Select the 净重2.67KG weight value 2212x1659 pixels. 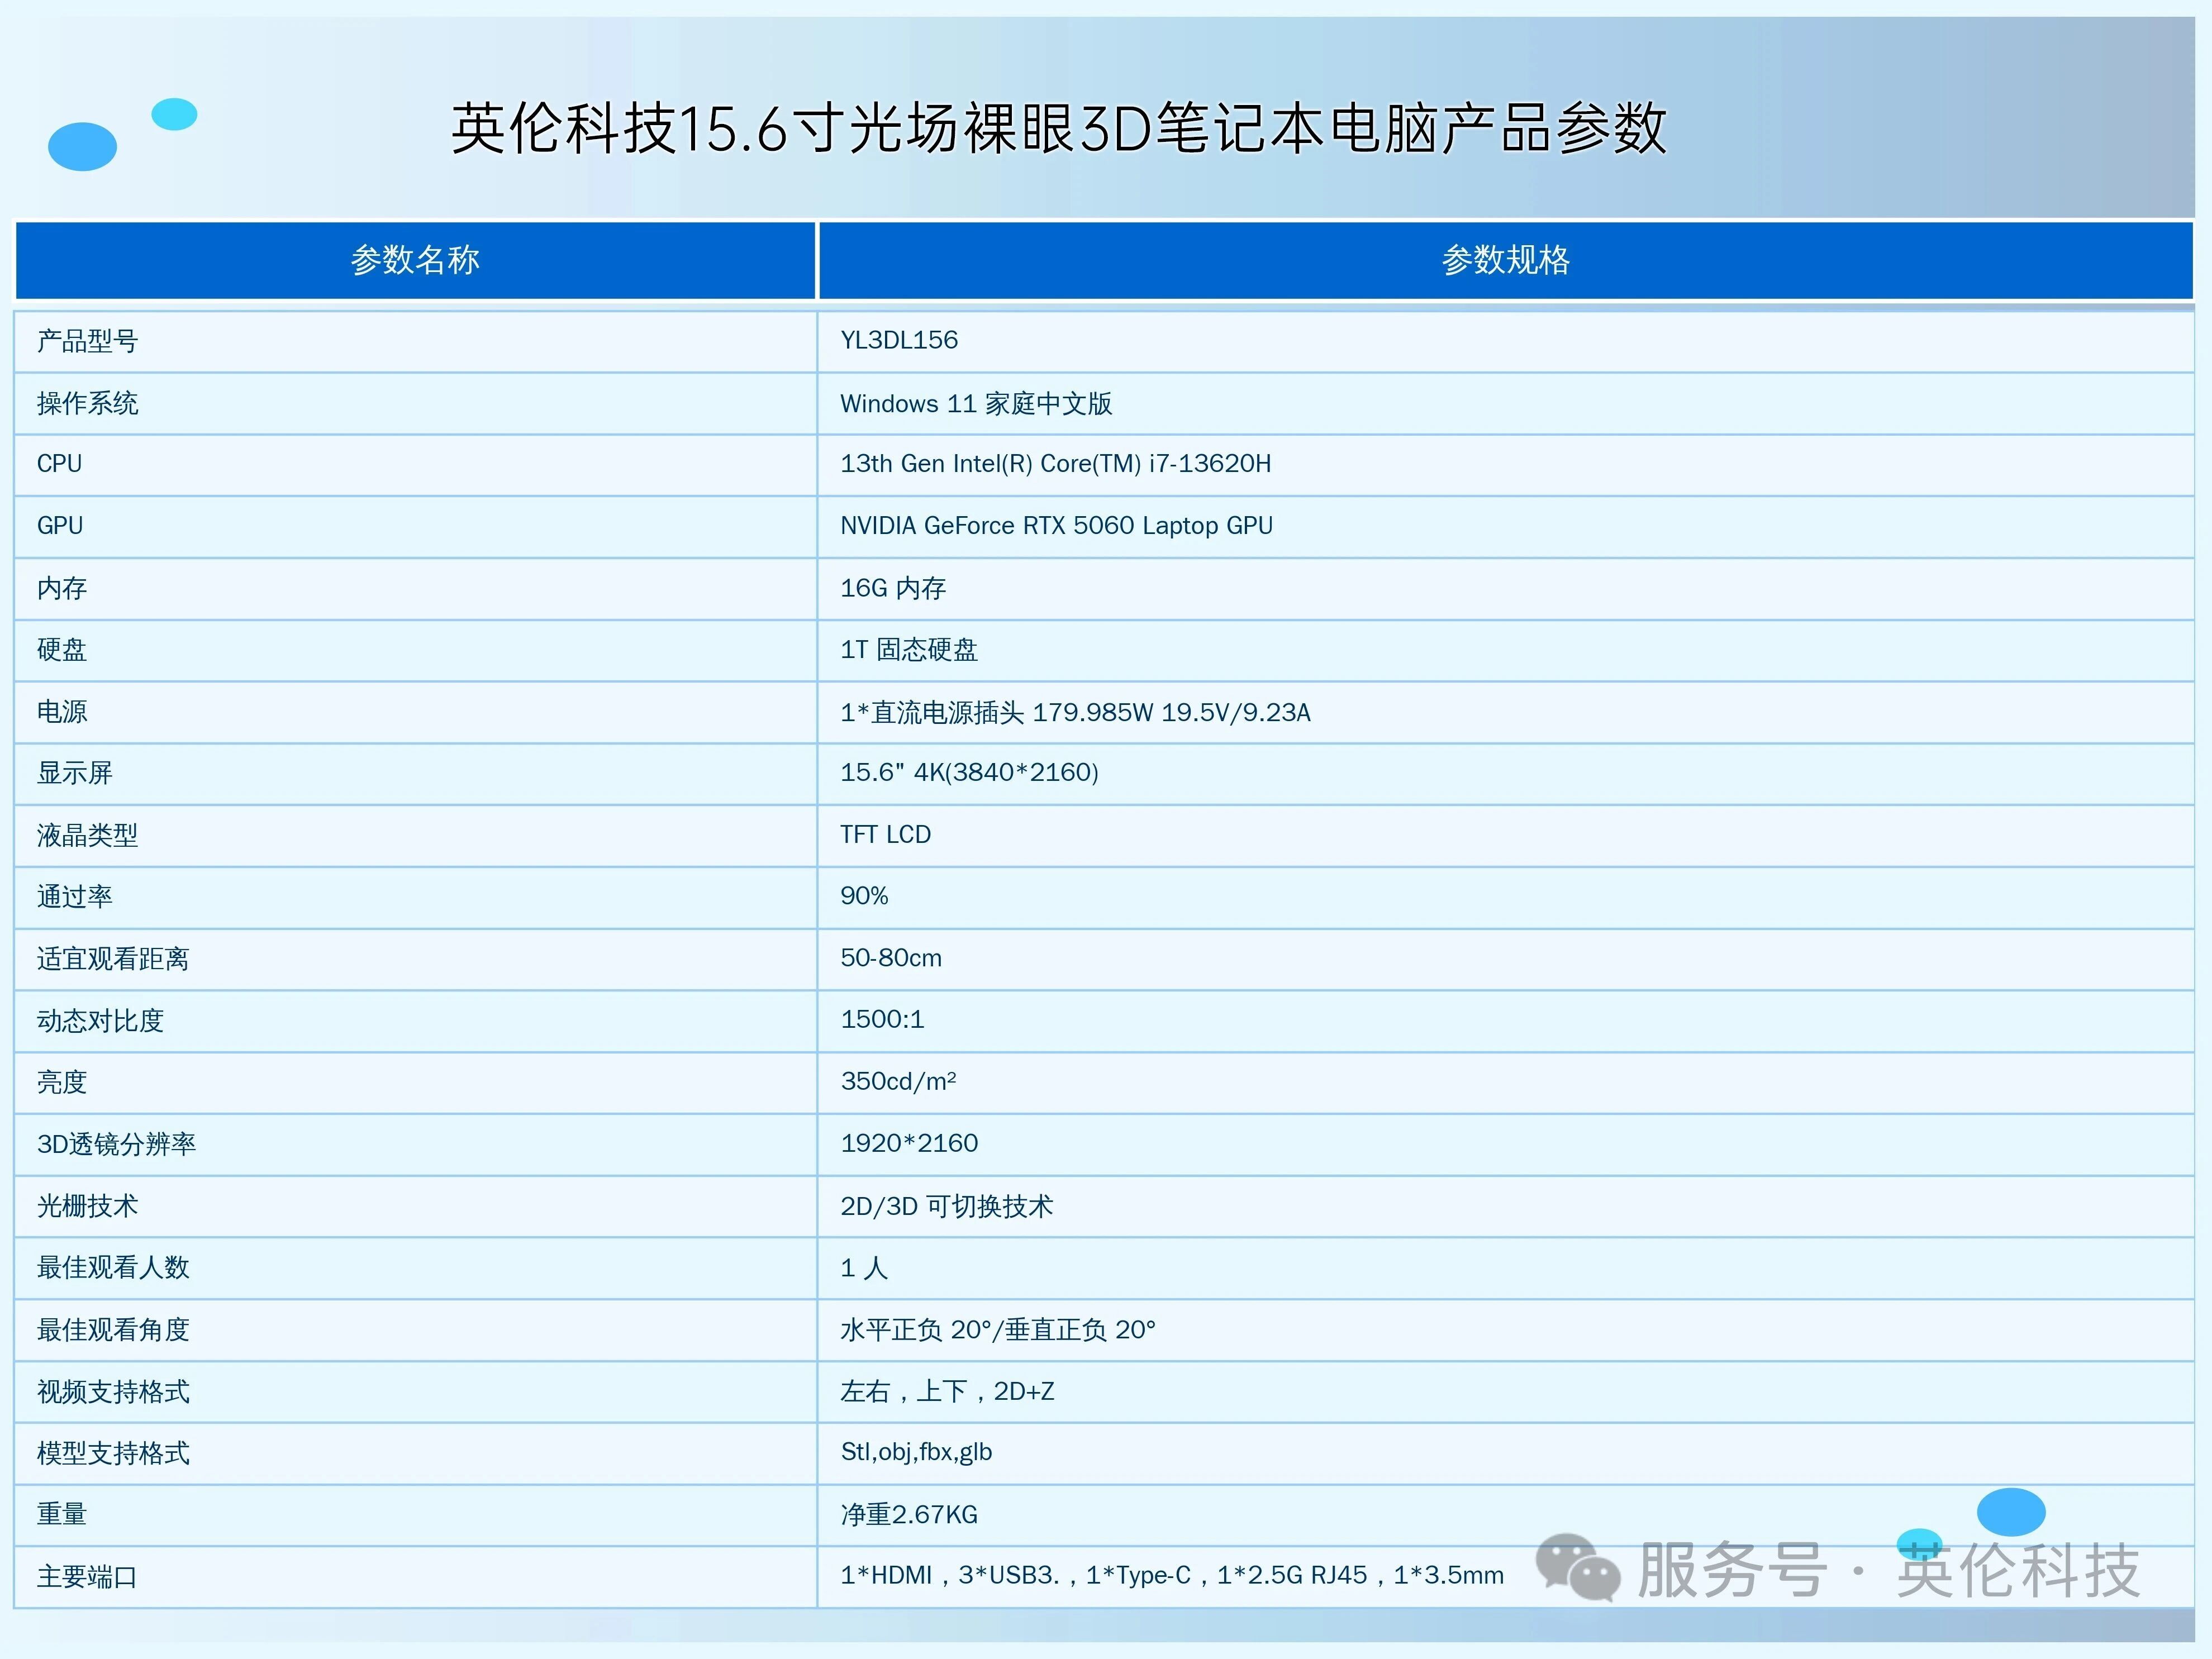coord(909,1514)
